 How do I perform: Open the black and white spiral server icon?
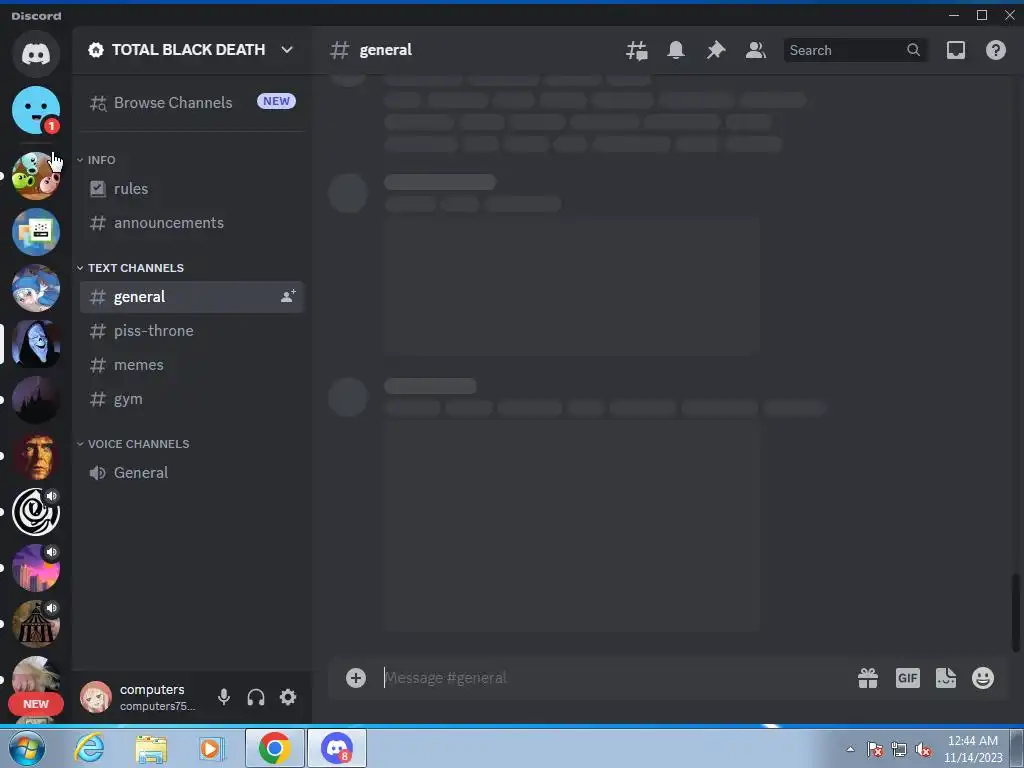(x=36, y=512)
